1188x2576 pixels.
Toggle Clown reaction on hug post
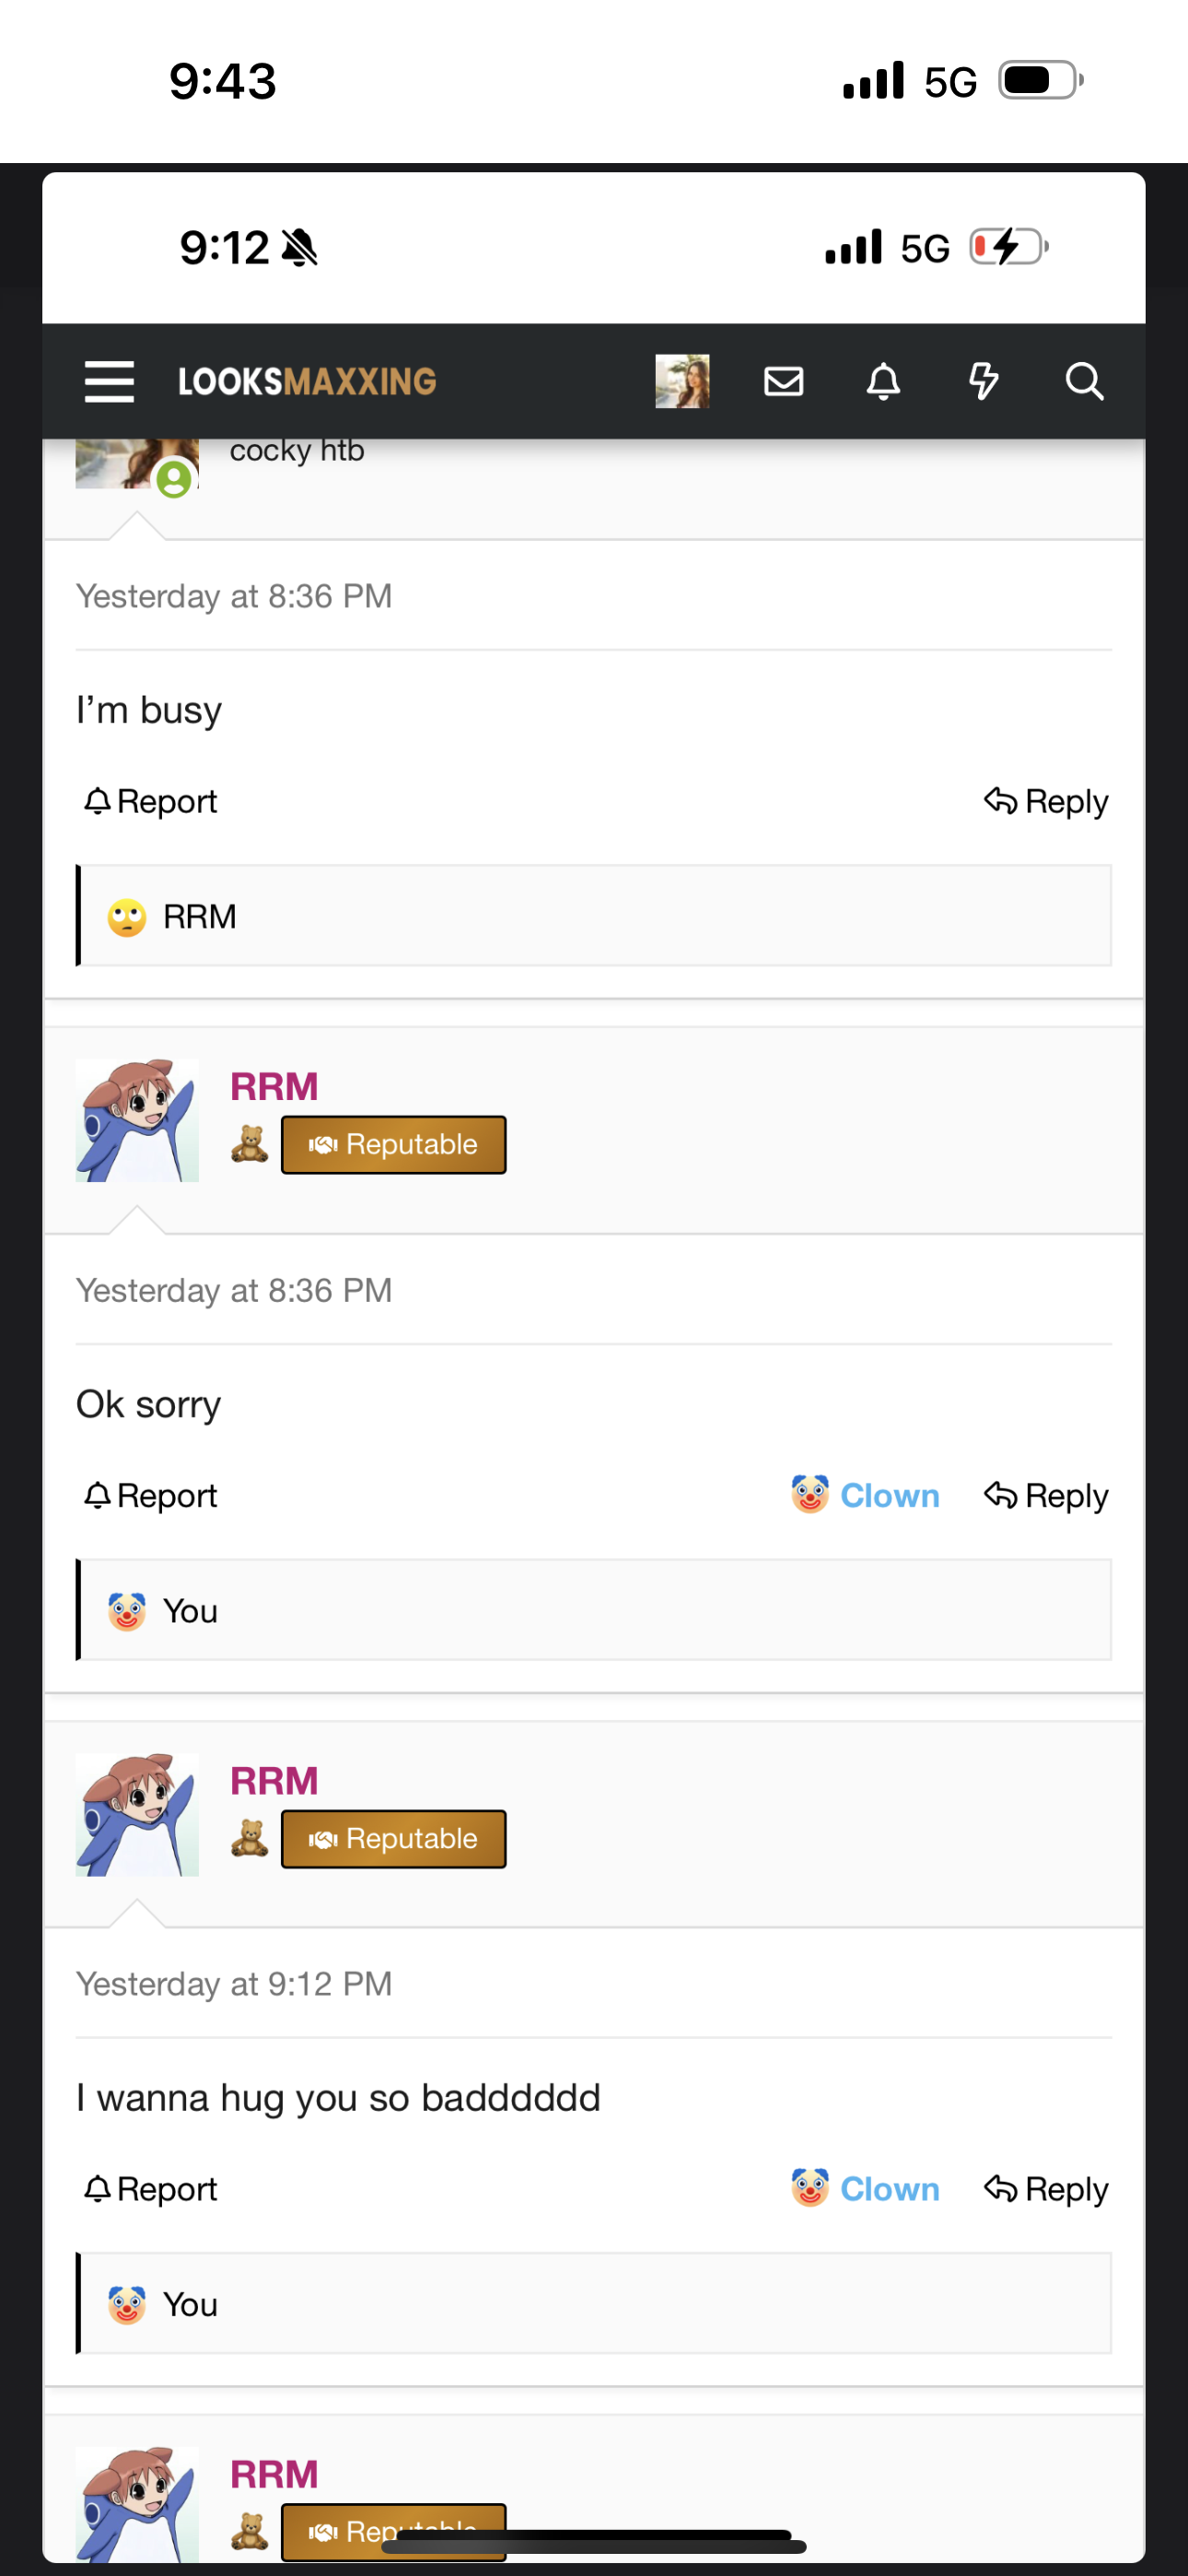(x=865, y=2189)
